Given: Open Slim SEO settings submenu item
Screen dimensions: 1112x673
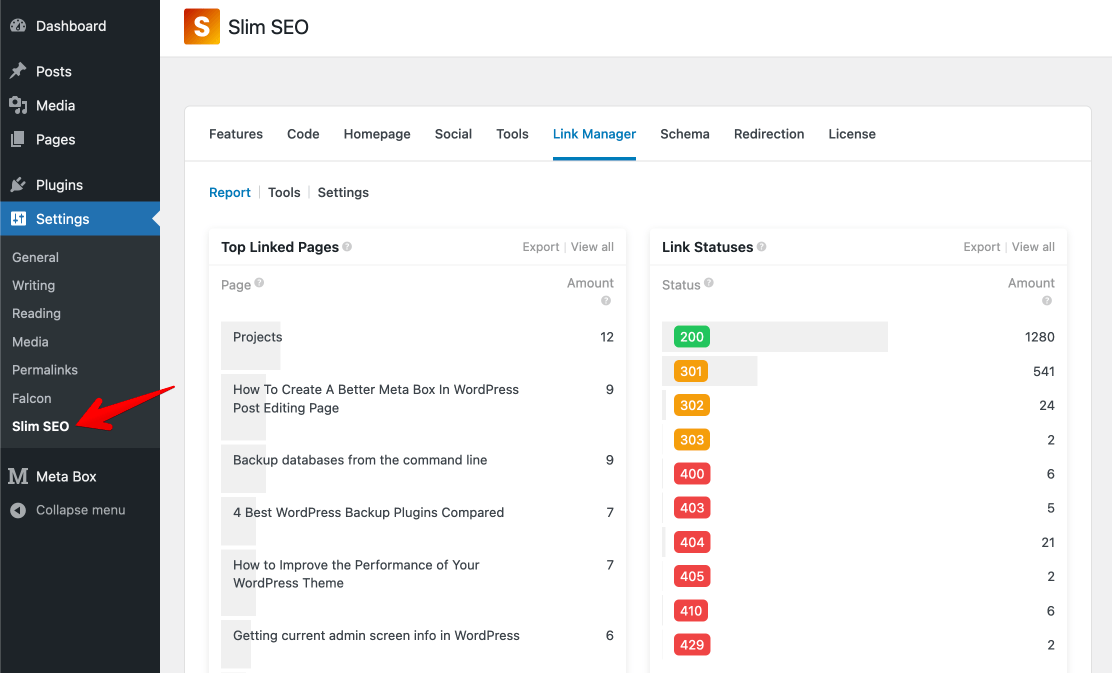Looking at the screenshot, I should [40, 426].
